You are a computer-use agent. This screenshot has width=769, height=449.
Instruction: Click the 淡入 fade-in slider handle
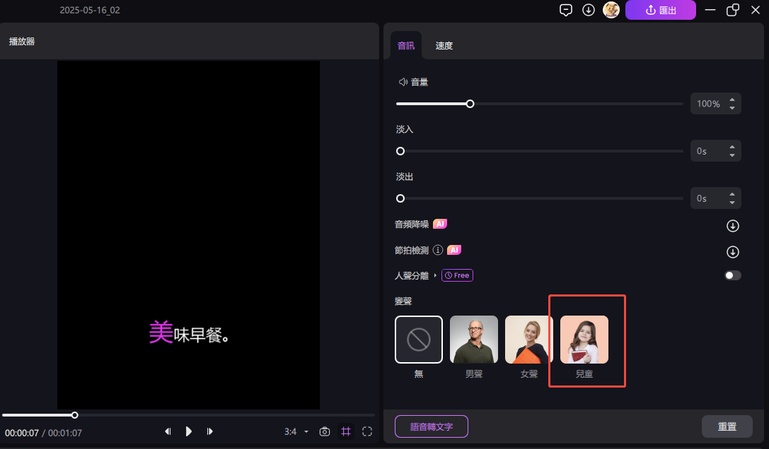click(x=400, y=151)
